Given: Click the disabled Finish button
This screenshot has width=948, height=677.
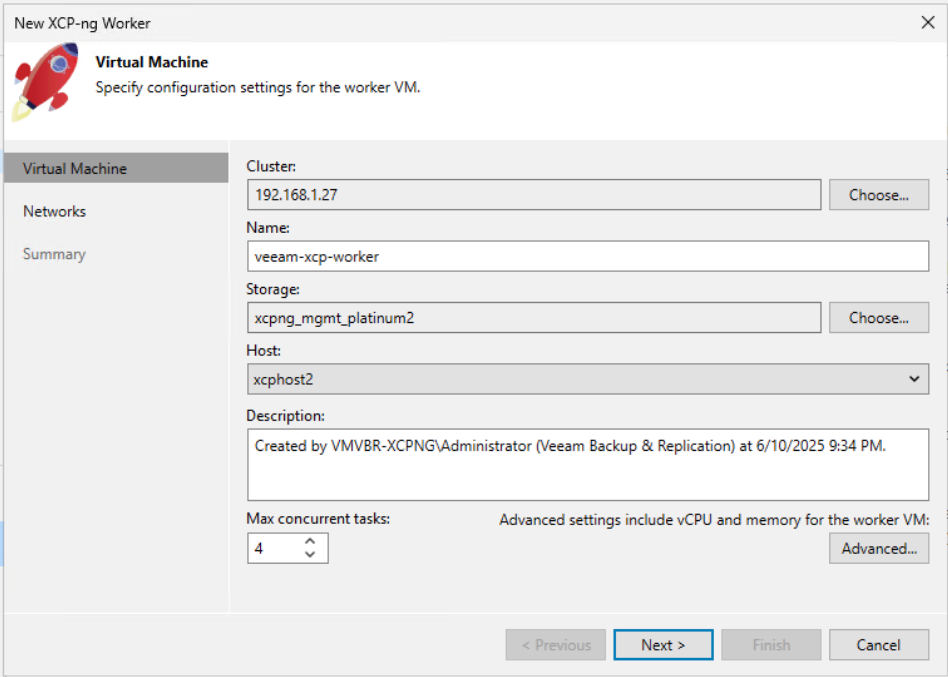Looking at the screenshot, I should pos(771,645).
